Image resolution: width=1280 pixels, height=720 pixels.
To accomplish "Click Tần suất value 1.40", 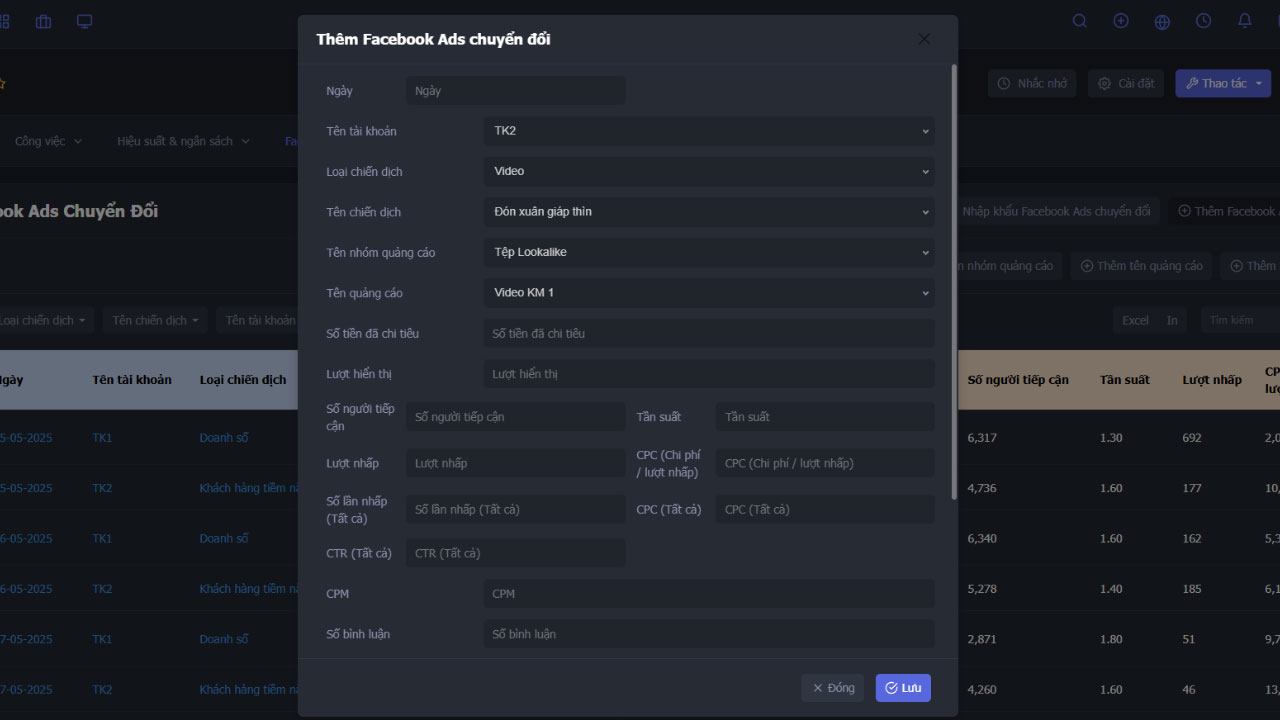I will (1111, 589).
